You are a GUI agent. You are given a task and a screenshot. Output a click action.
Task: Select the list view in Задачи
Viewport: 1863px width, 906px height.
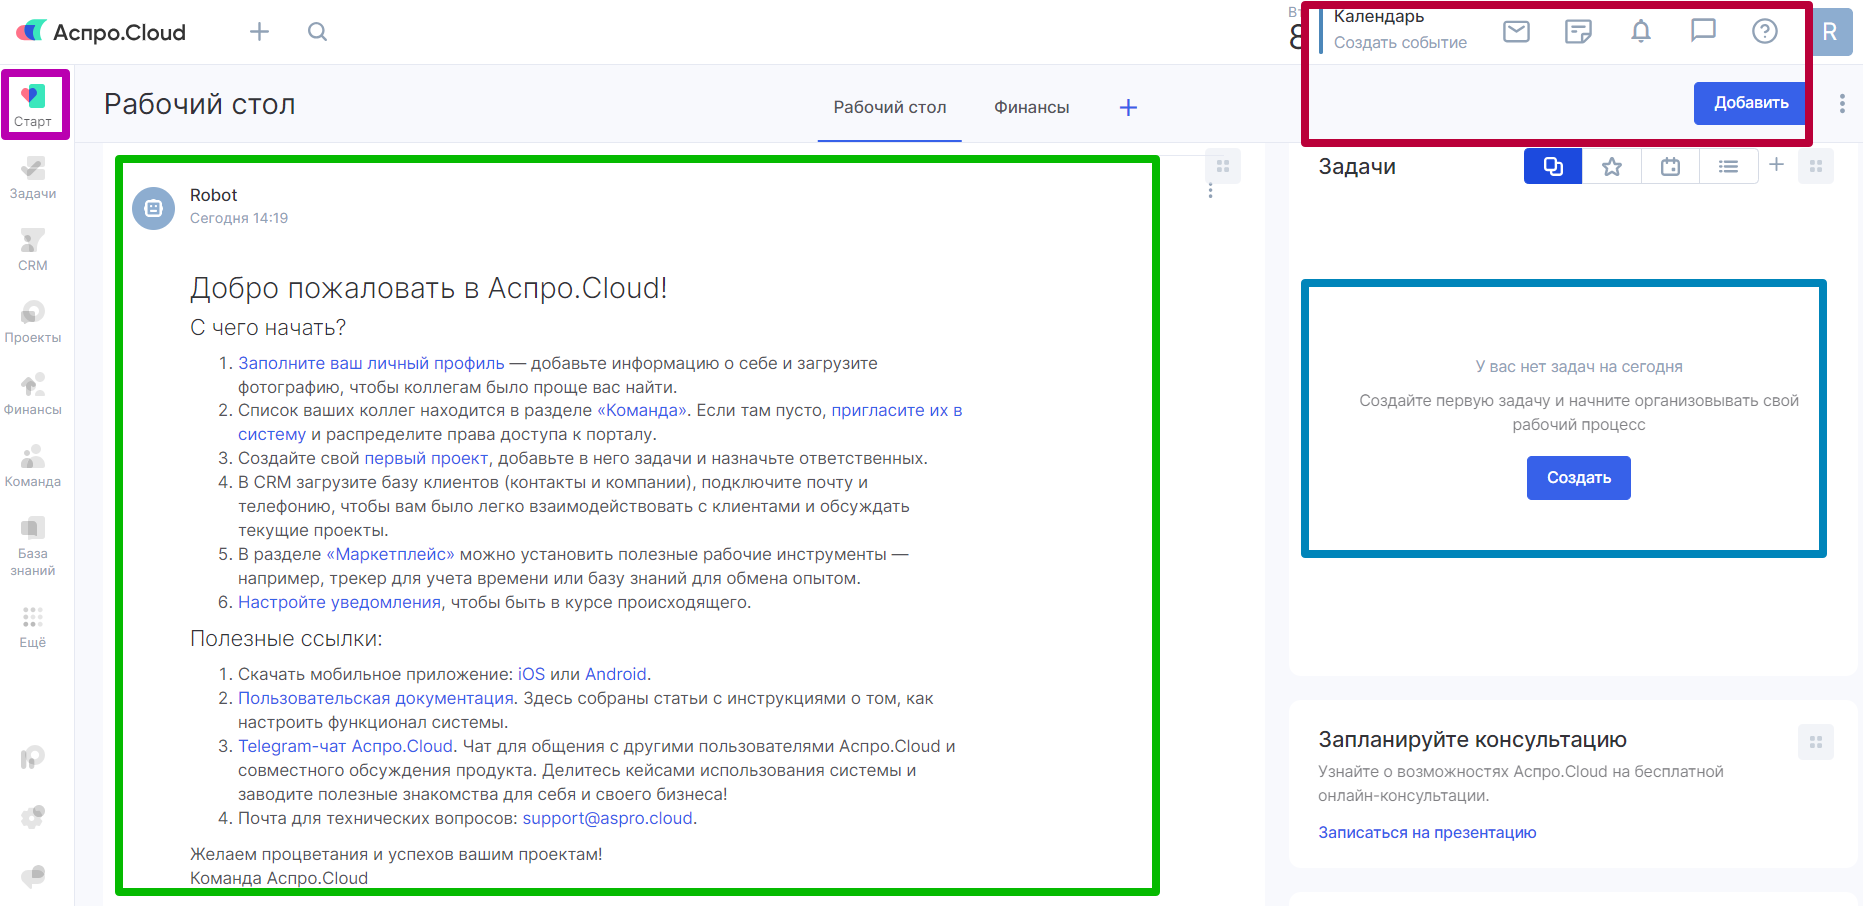(1728, 167)
